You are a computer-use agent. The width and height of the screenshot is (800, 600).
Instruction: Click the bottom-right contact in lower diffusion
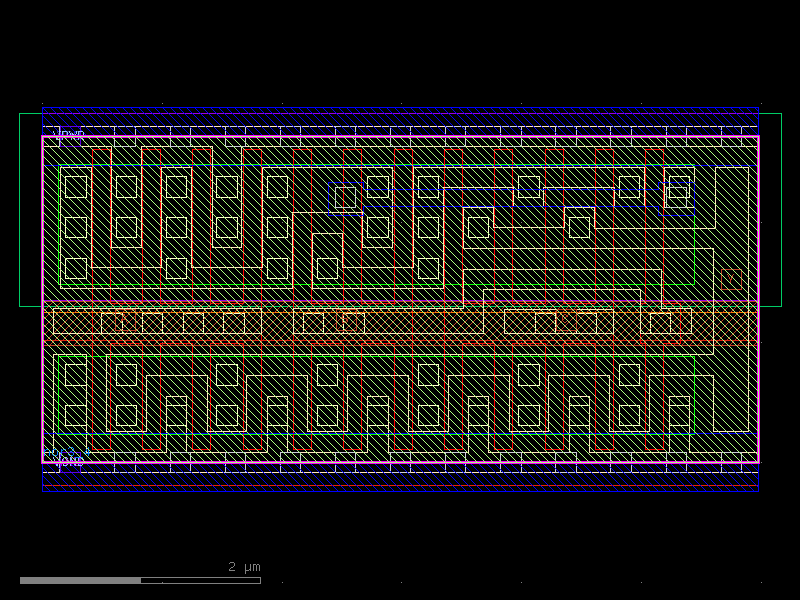(x=679, y=415)
